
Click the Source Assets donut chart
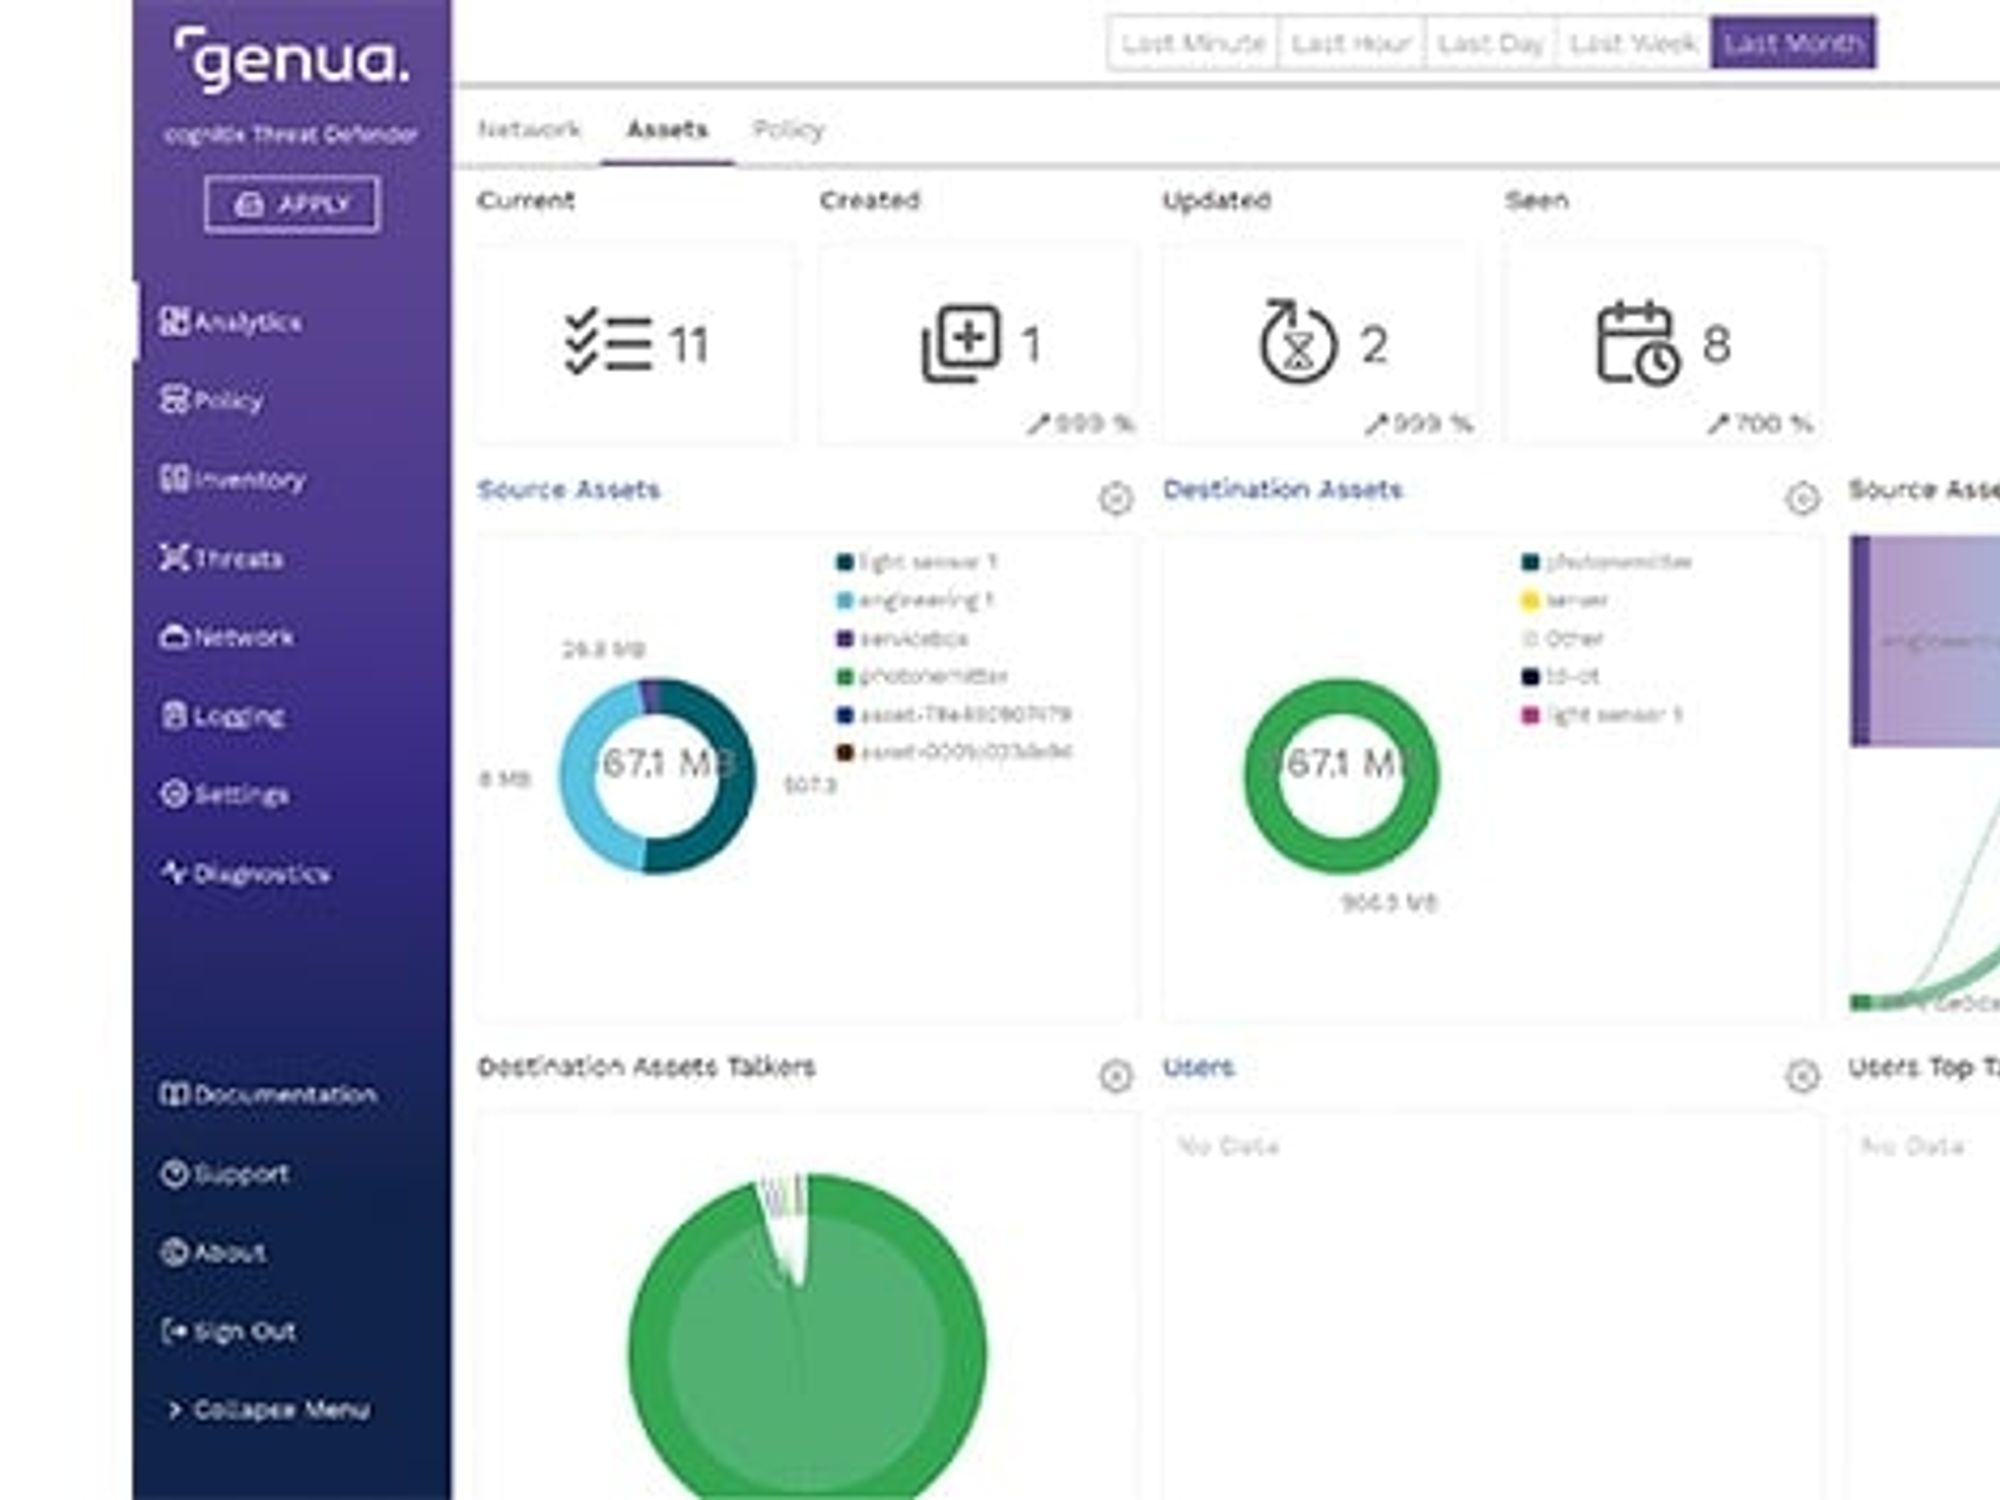(657, 776)
